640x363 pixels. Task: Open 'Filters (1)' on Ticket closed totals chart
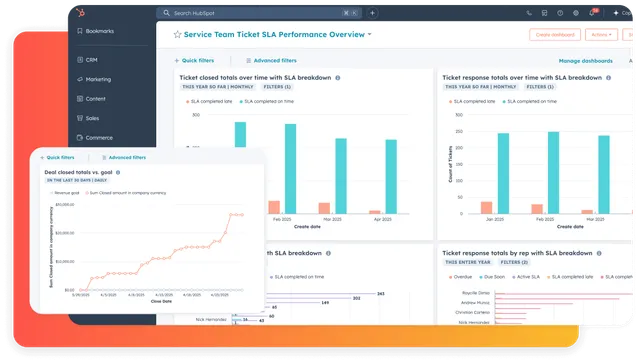point(277,87)
